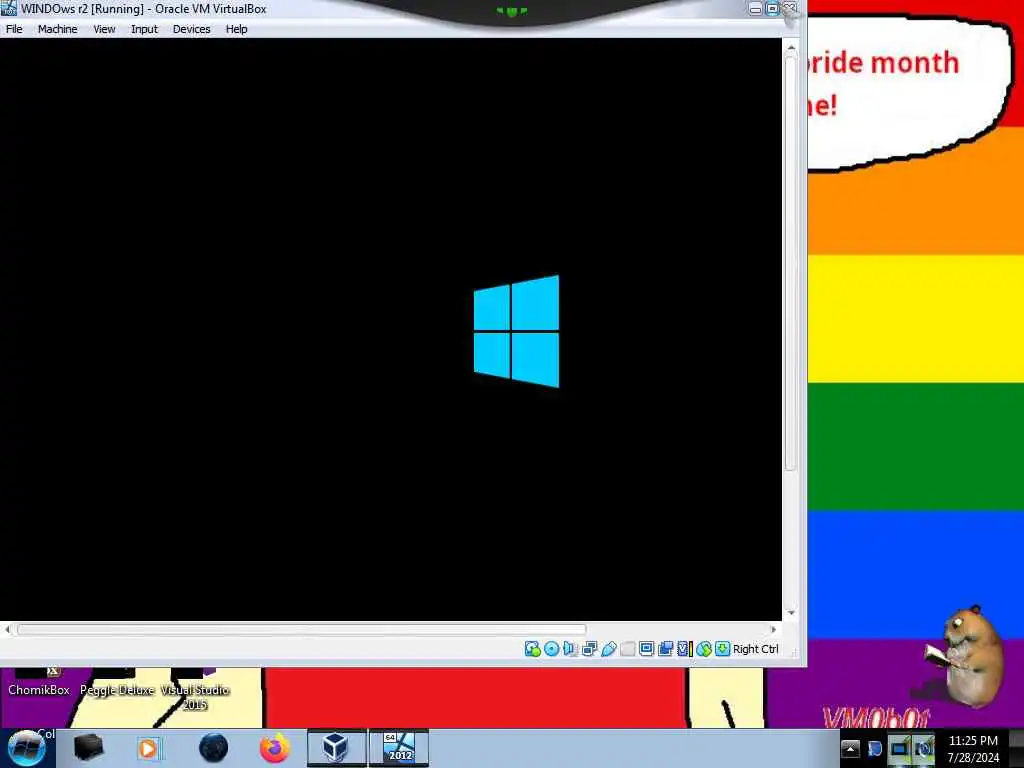Viewport: 1024px width, 768px height.
Task: Click the network adapter status icon
Action: point(589,648)
